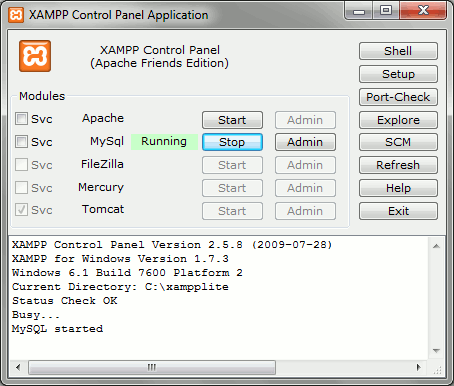Click the Modules group label

click(x=42, y=96)
